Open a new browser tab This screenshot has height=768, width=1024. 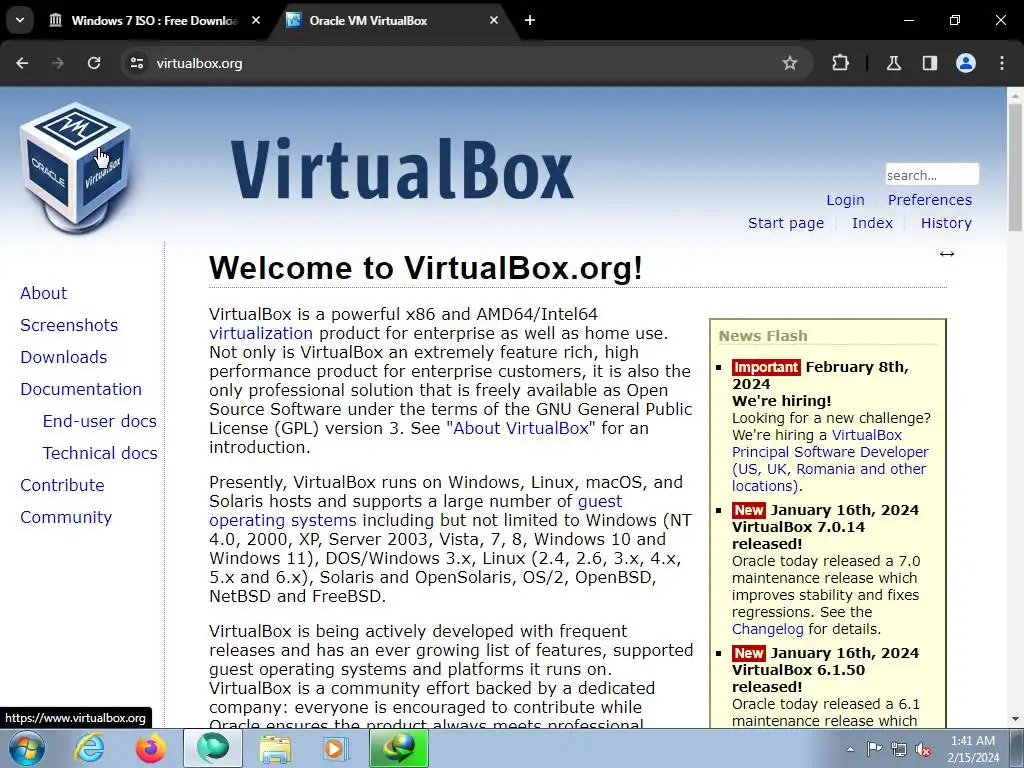pos(530,20)
